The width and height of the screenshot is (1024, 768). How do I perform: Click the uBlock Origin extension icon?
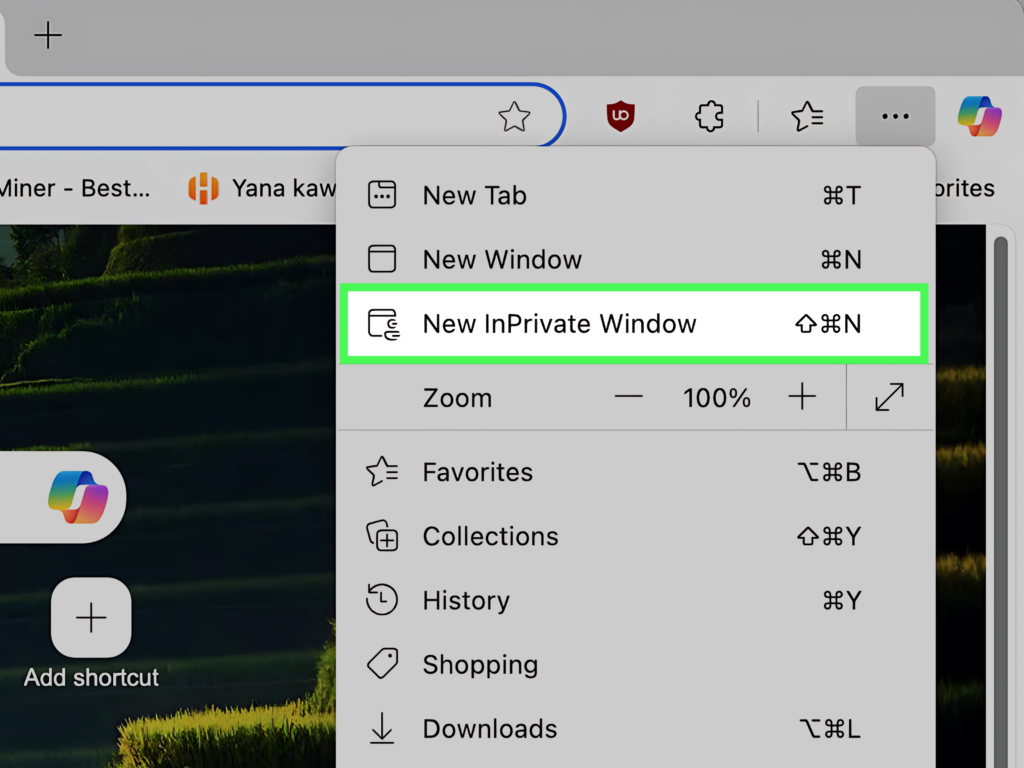coord(621,117)
